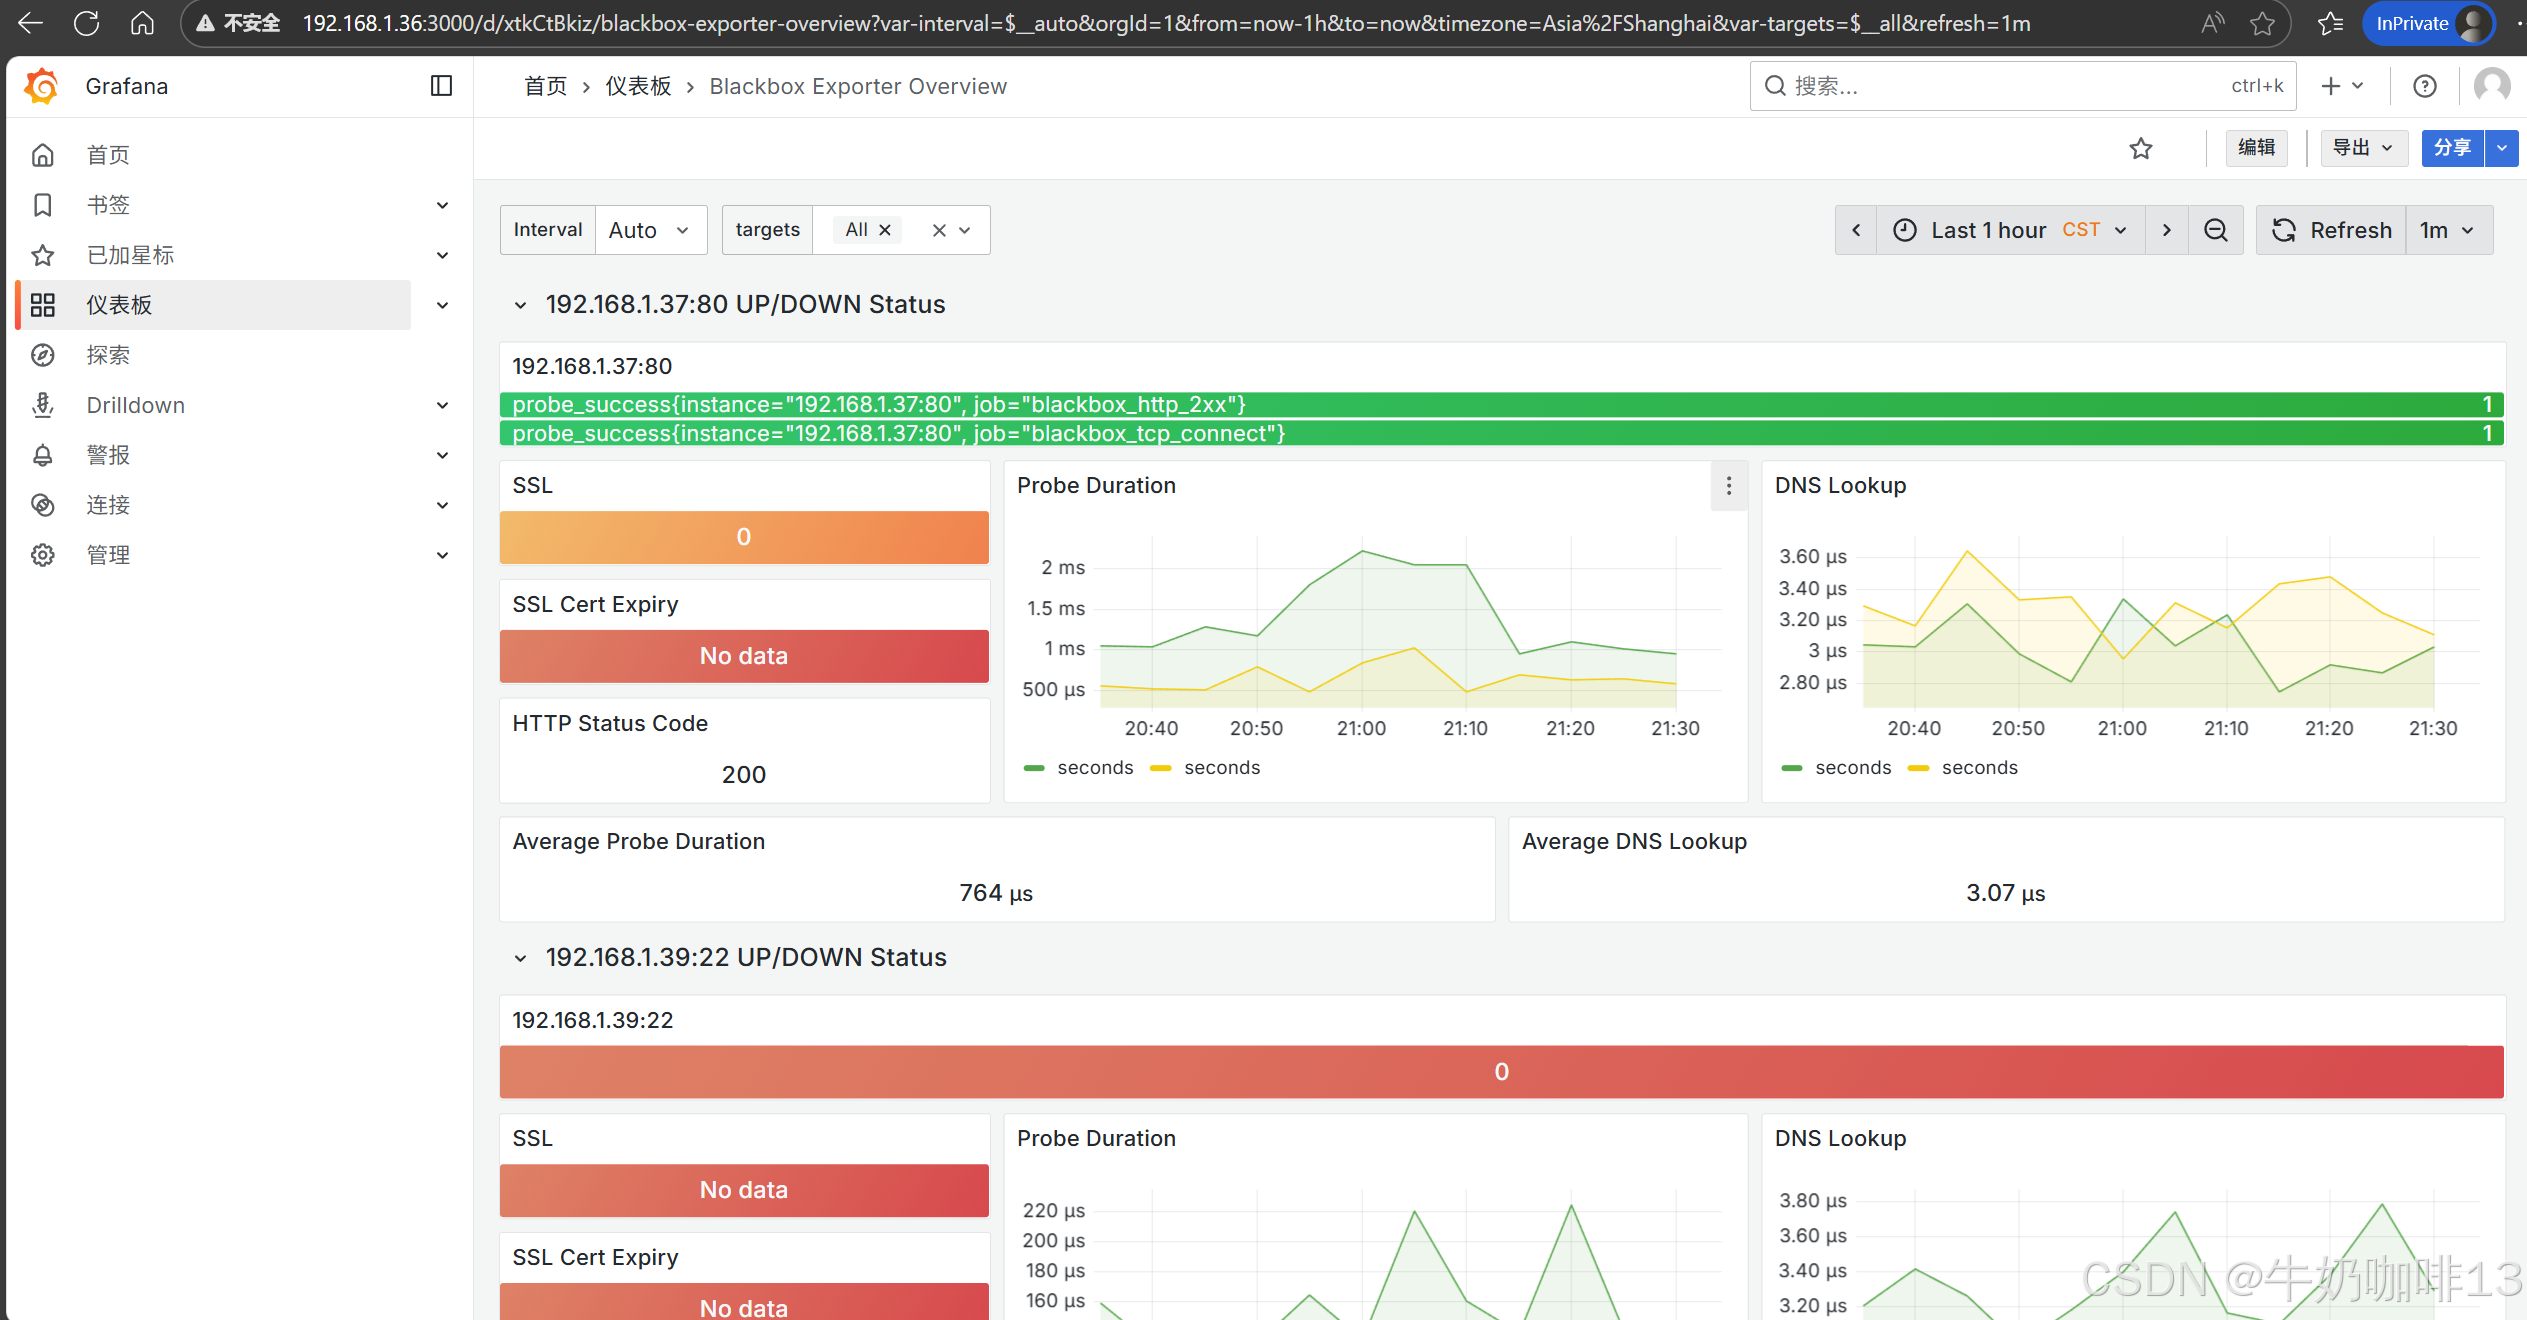
Task: Click the user profile avatar
Action: click(2491, 86)
